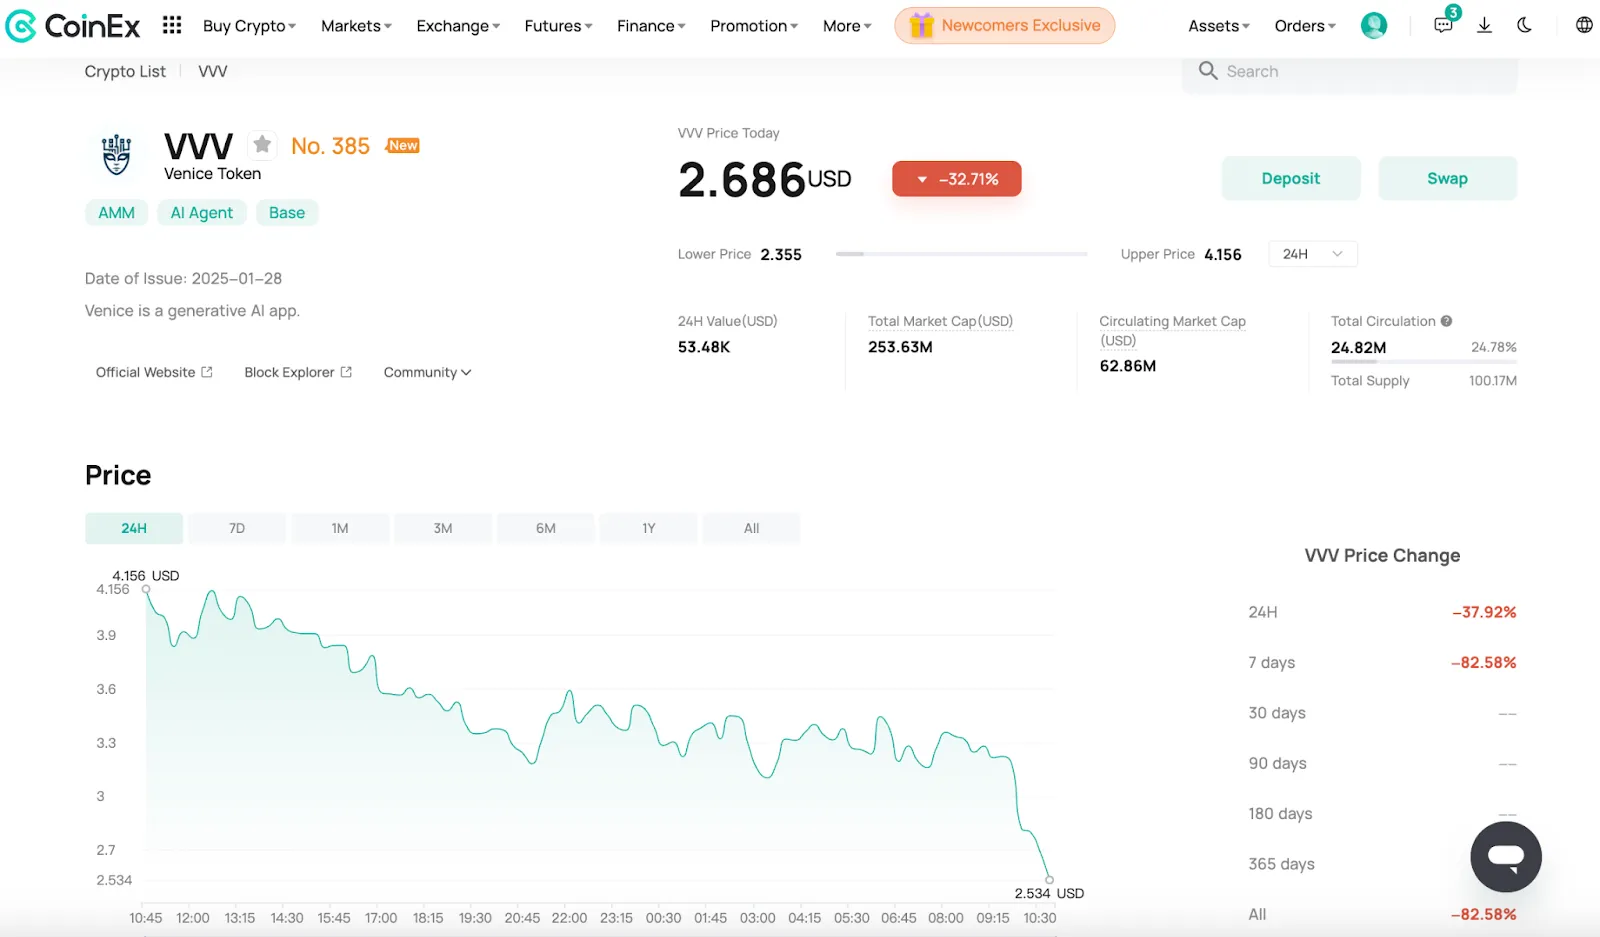This screenshot has width=1600, height=937.
Task: Click the Venice Token logo icon
Action: click(117, 155)
